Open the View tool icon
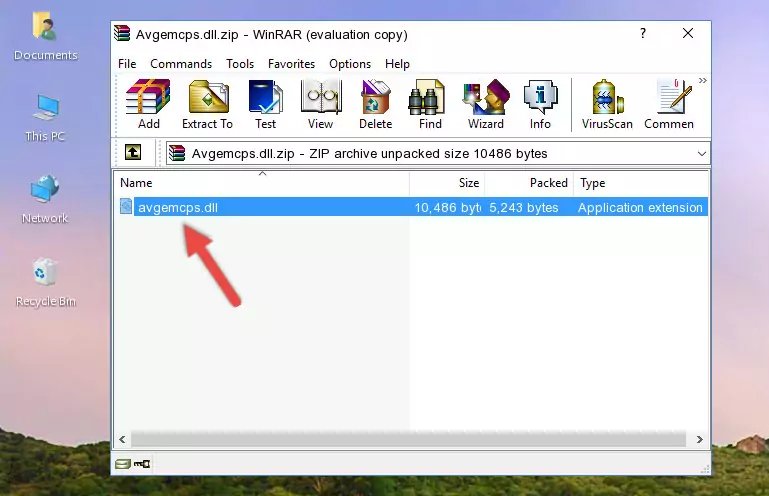 point(321,104)
